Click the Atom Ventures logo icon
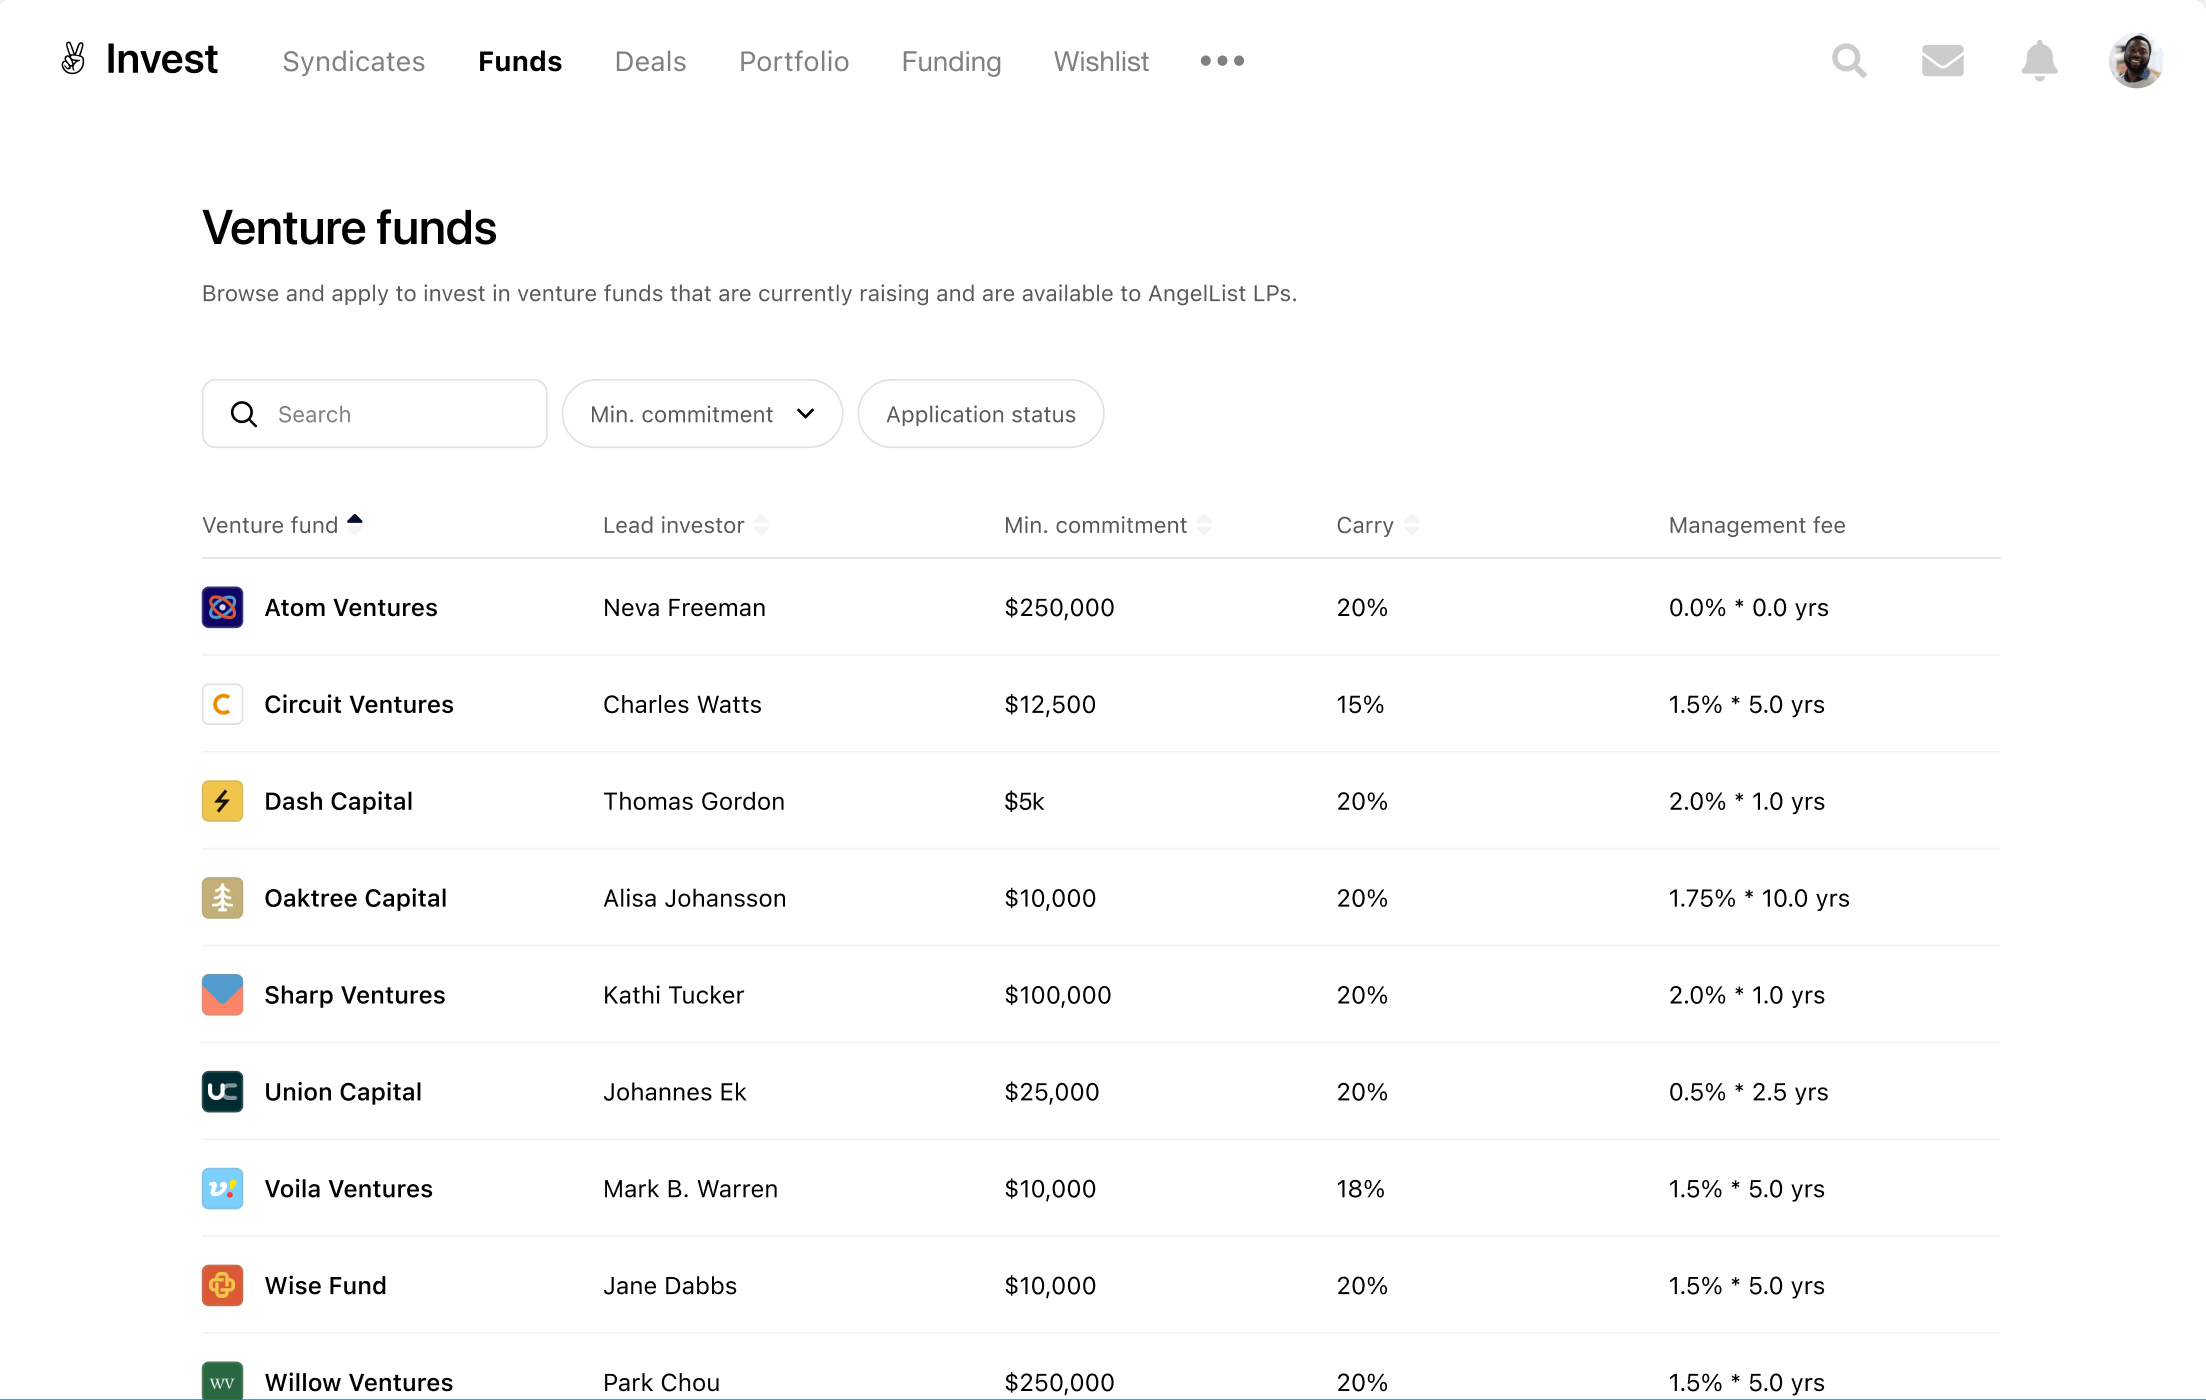 coord(222,607)
